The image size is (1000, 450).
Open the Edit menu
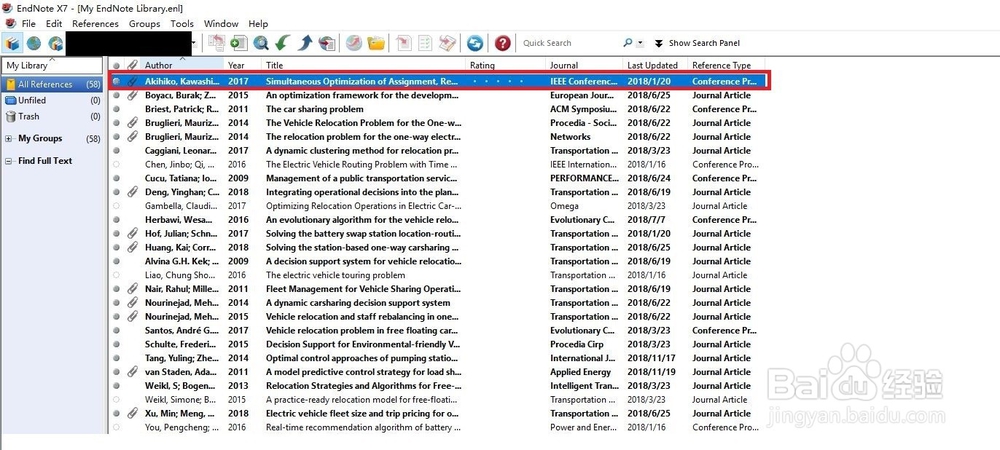coord(54,24)
